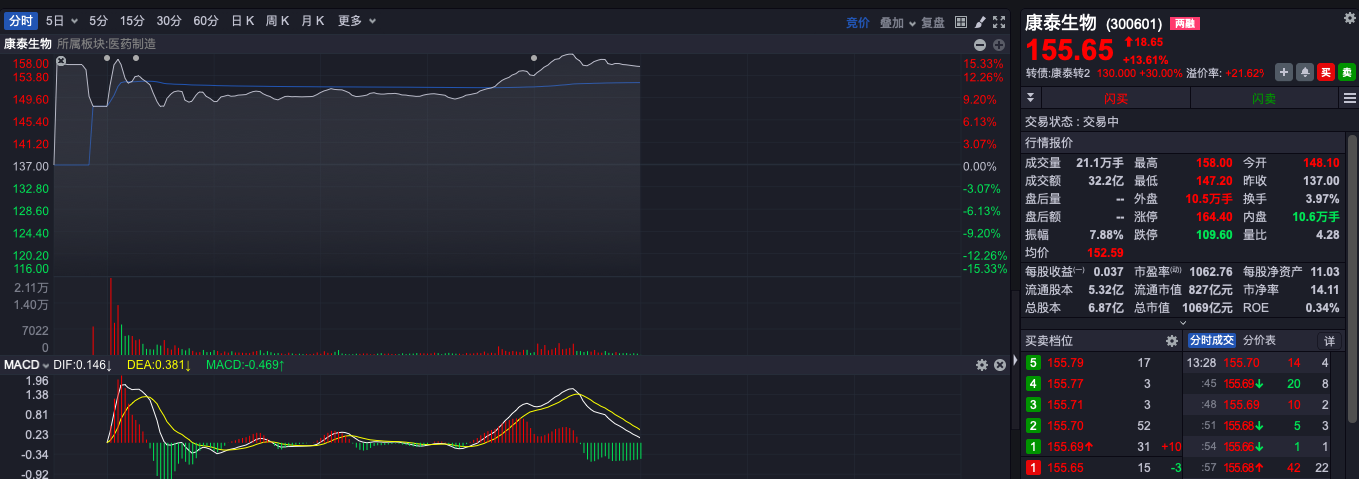Zoom out chart with minus icon

tap(981, 45)
